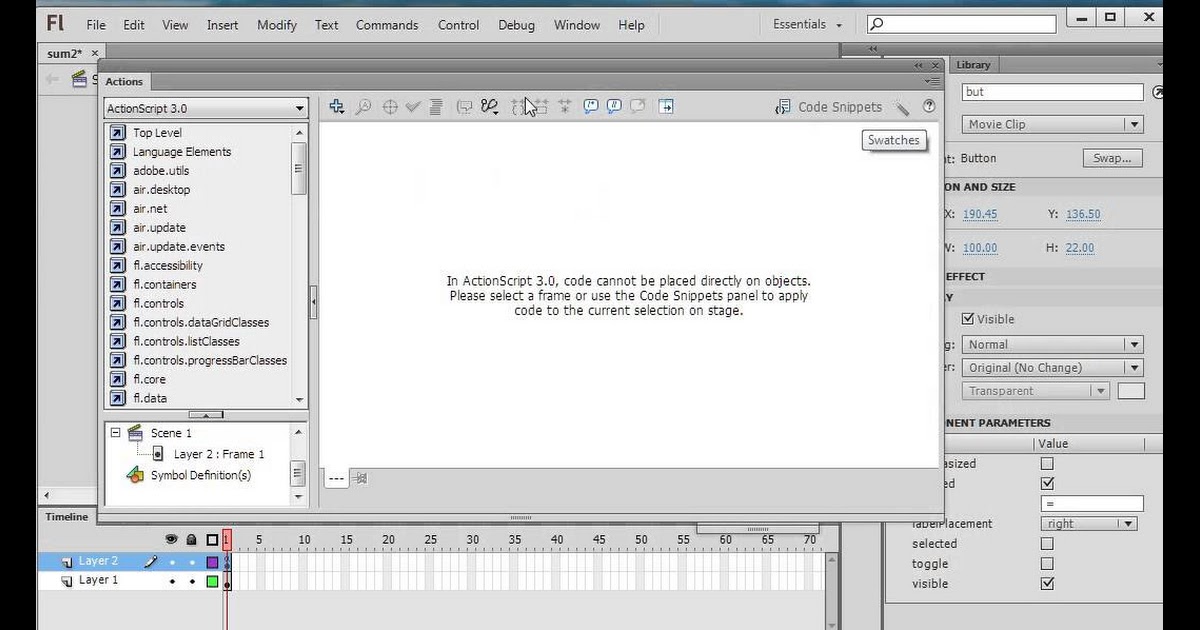Check the emphasized parameter checkbox
The height and width of the screenshot is (630, 1200).
pyautogui.click(x=1047, y=464)
